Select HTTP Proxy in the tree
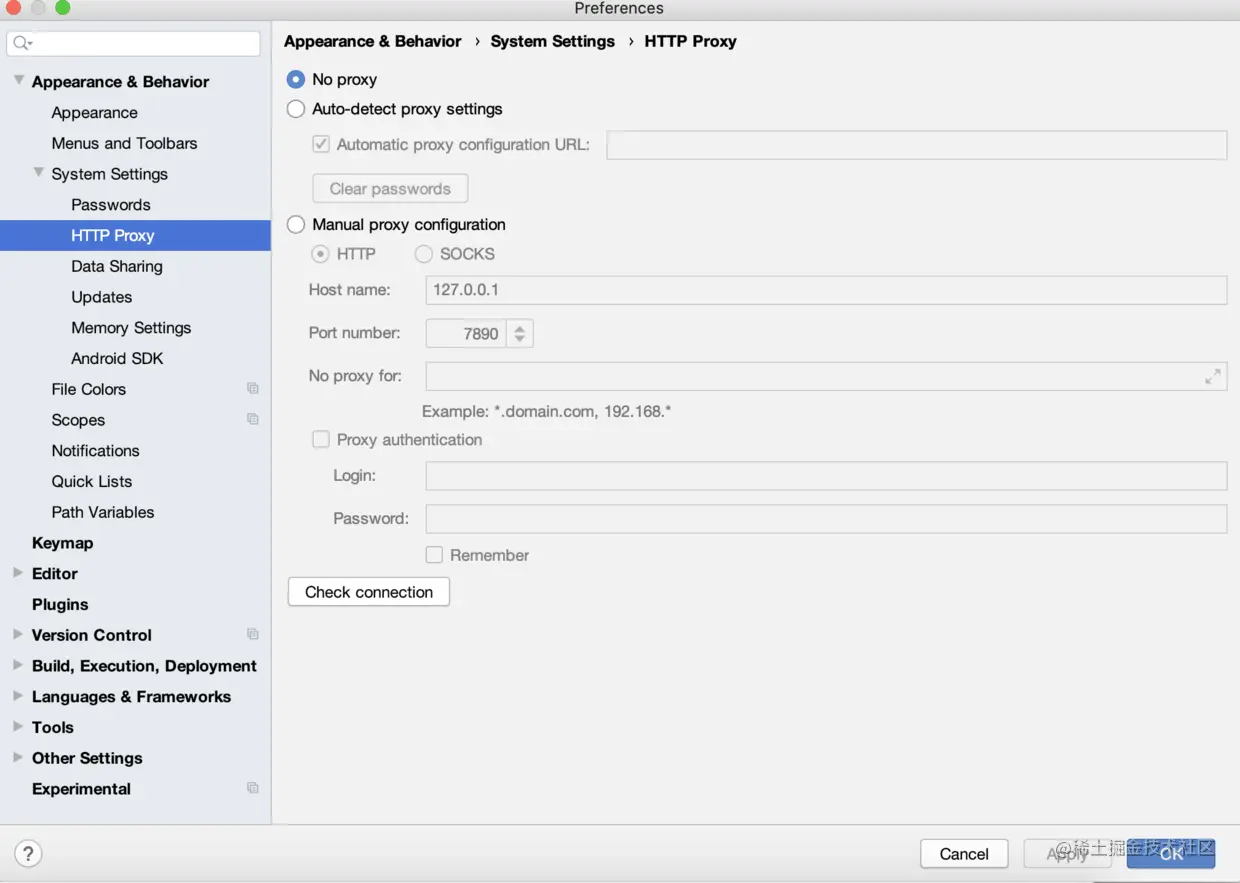 pyautogui.click(x=135, y=236)
